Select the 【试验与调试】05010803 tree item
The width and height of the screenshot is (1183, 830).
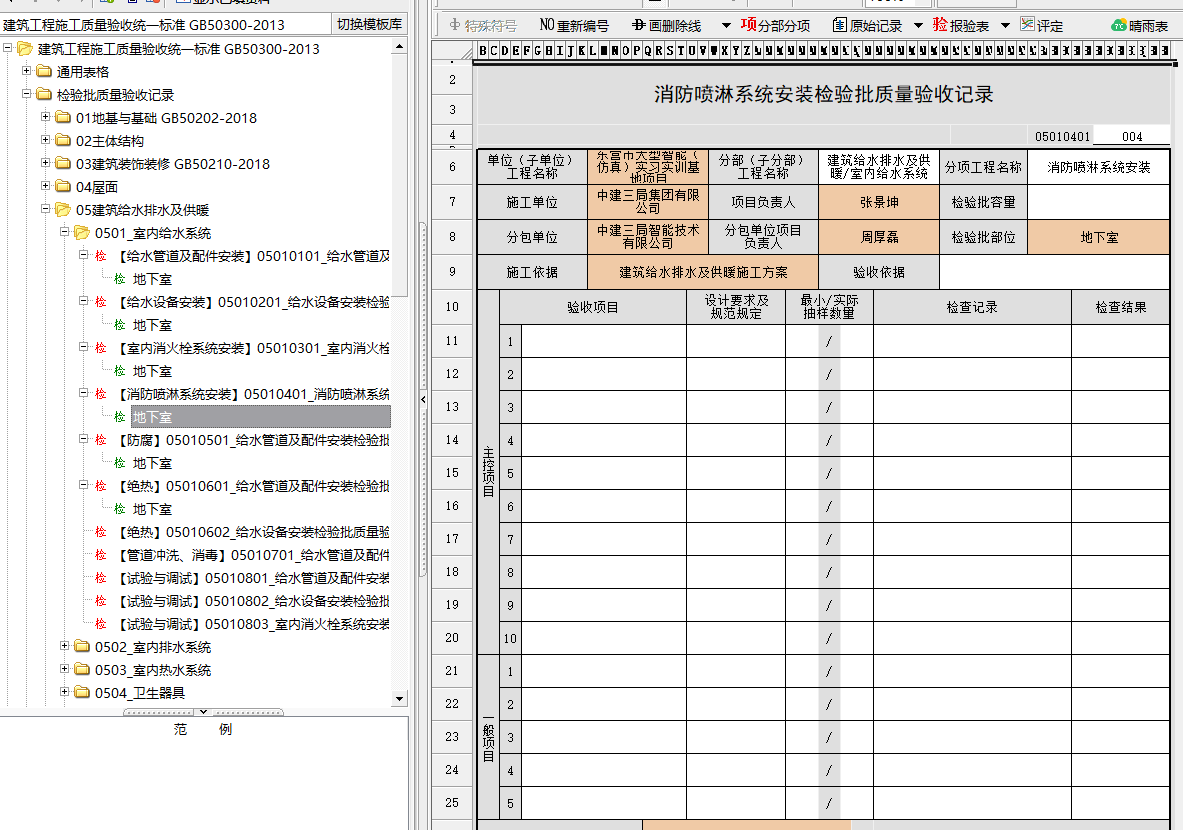[x=252, y=624]
